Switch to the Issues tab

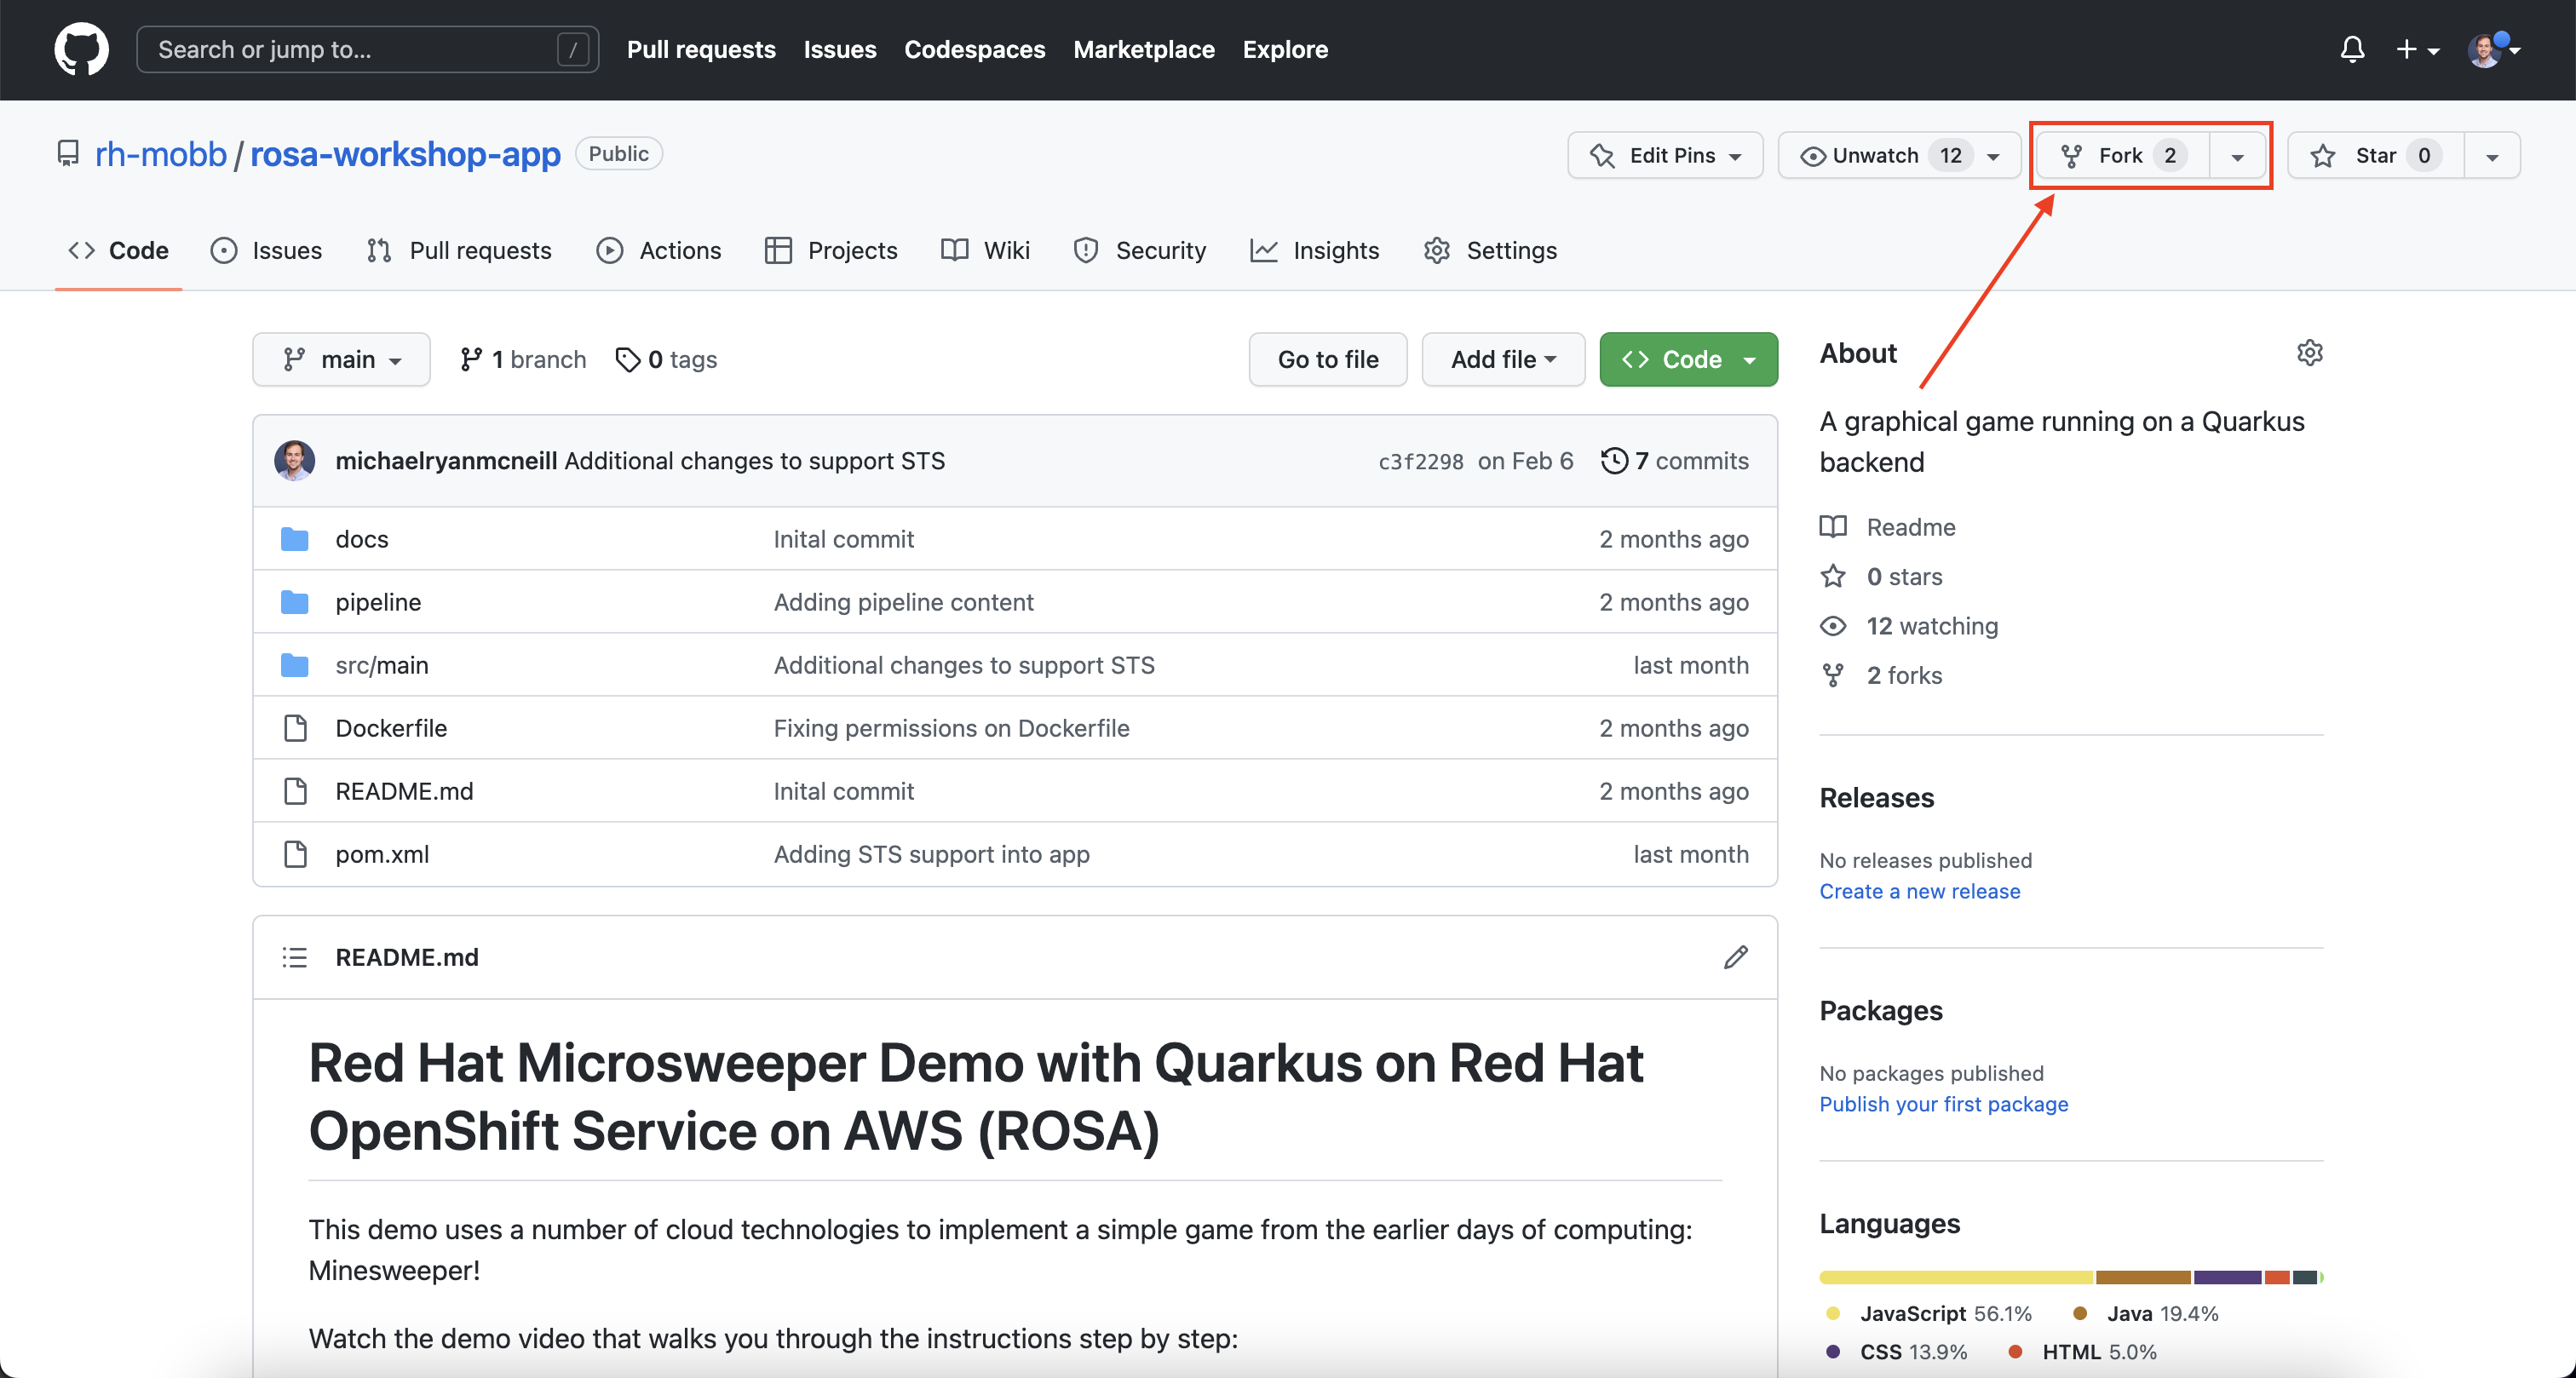(x=266, y=251)
